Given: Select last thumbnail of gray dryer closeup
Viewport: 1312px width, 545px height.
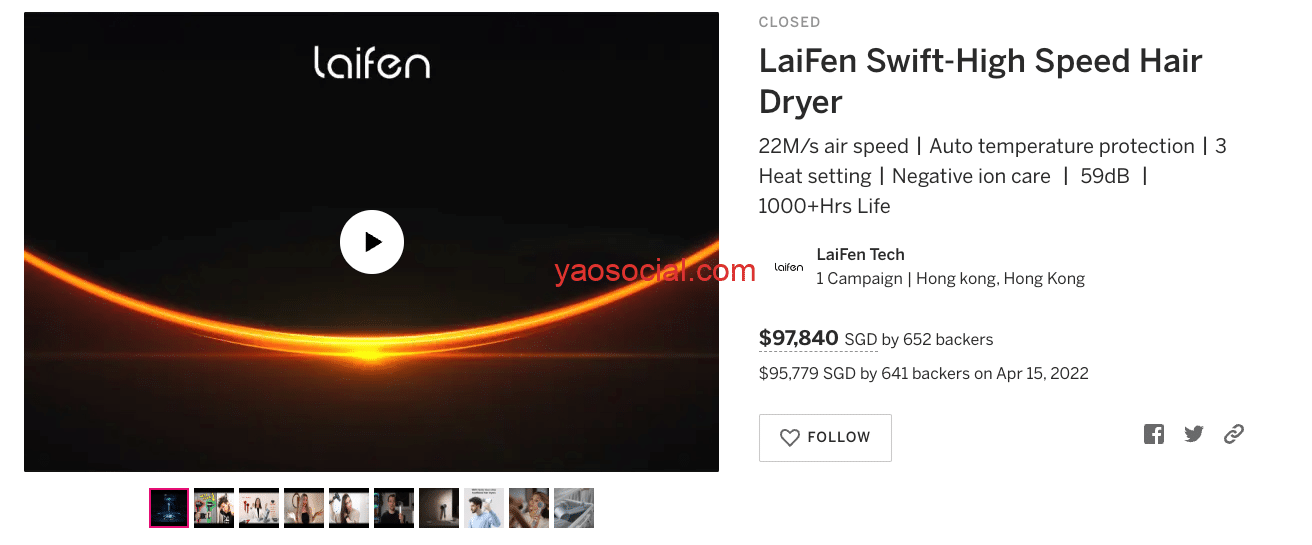Looking at the screenshot, I should 574,508.
